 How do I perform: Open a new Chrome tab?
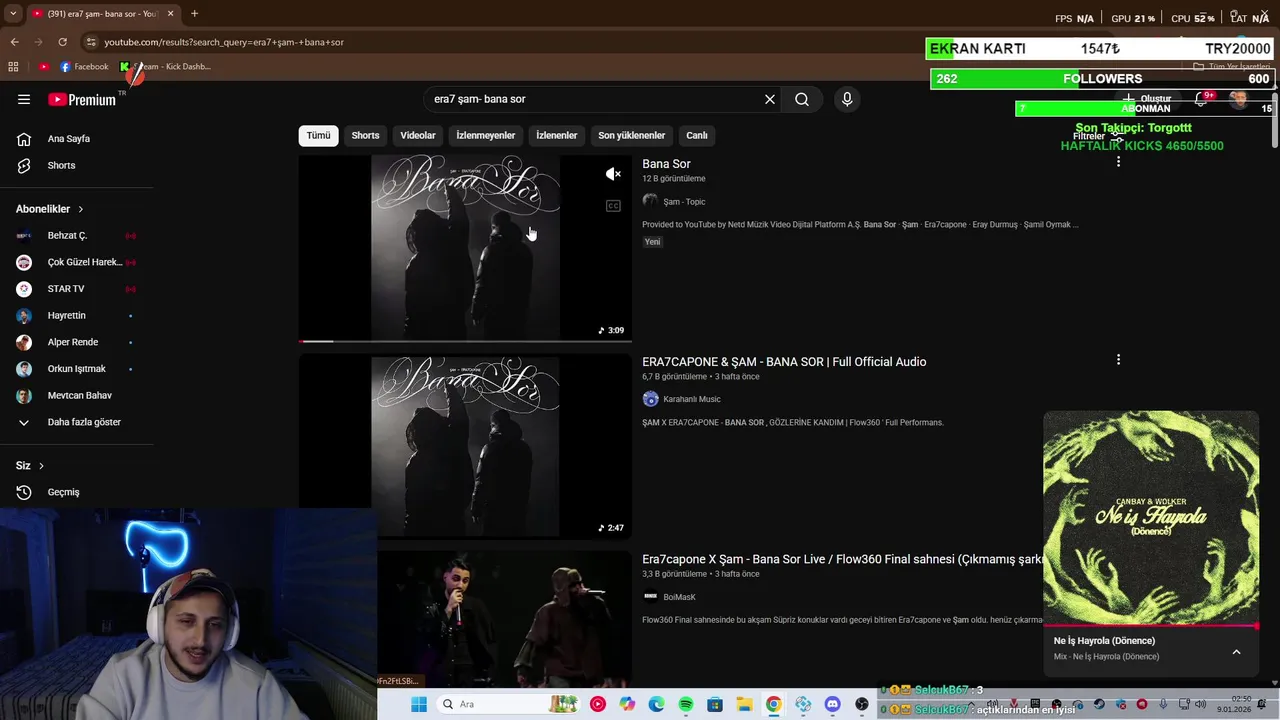click(x=194, y=13)
